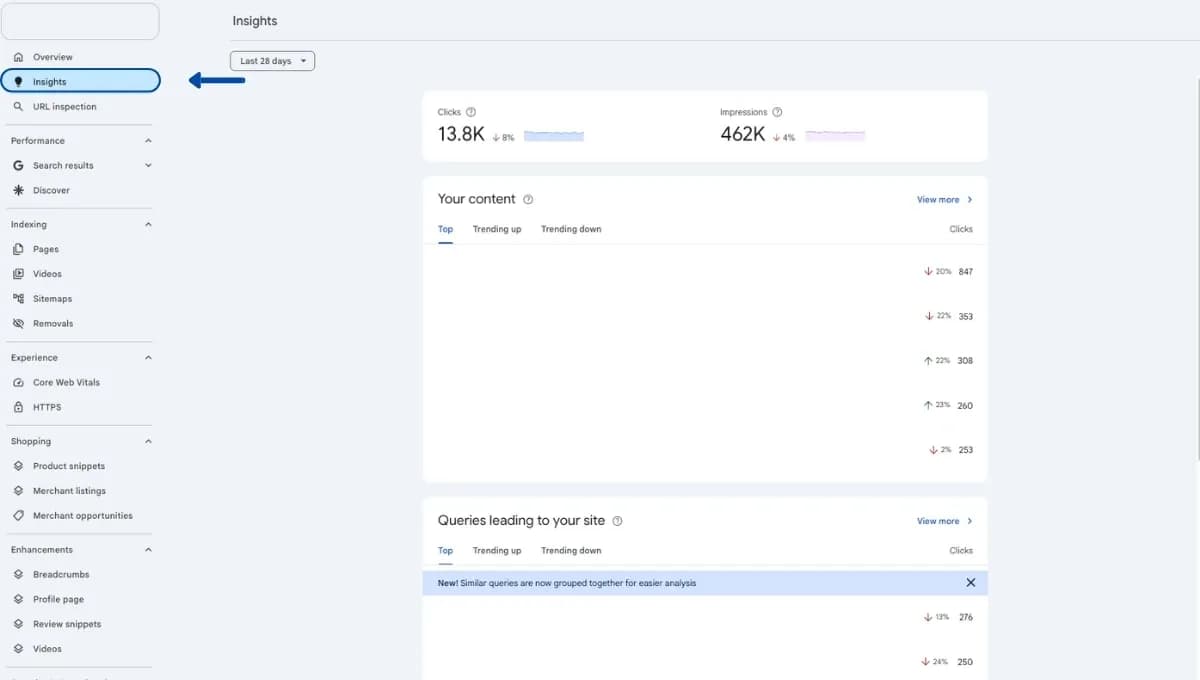This screenshot has height=680, width=1200.
Task: Open the Merchant listings report label
Action: [69, 491]
